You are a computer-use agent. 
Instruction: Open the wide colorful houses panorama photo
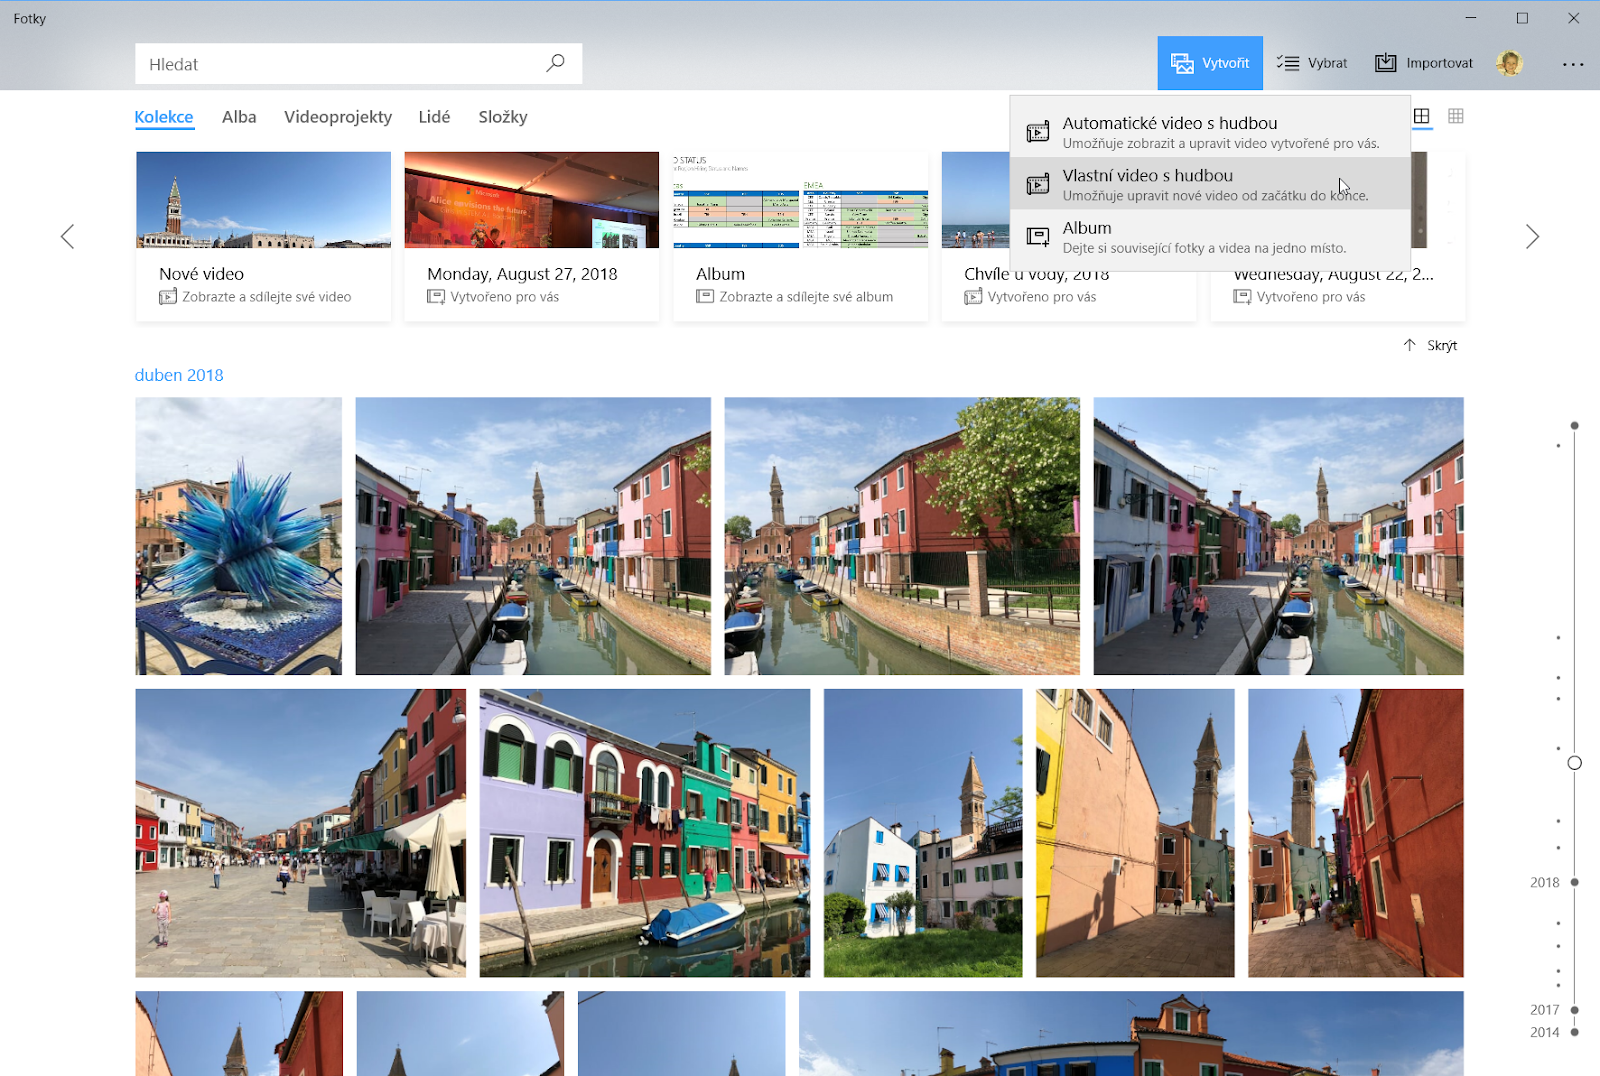point(1131,1033)
